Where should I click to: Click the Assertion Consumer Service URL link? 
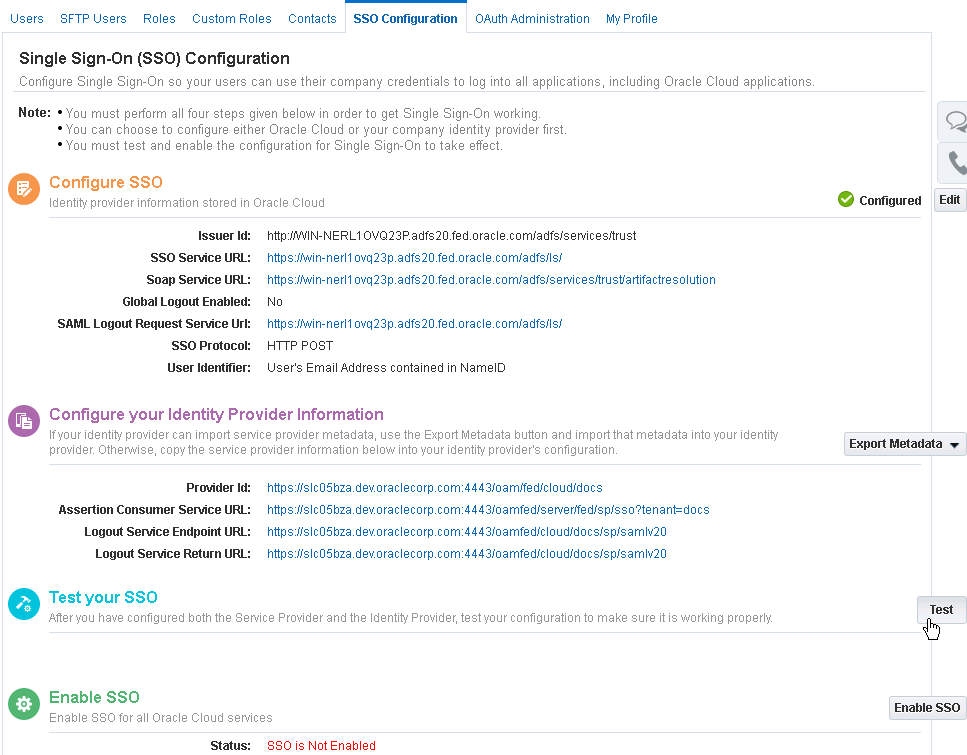[488, 510]
